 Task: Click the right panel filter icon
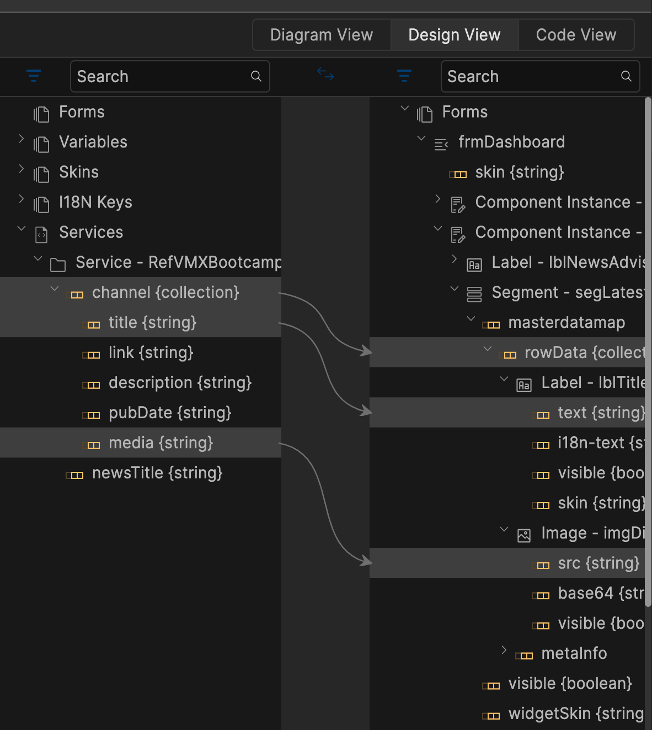click(404, 76)
